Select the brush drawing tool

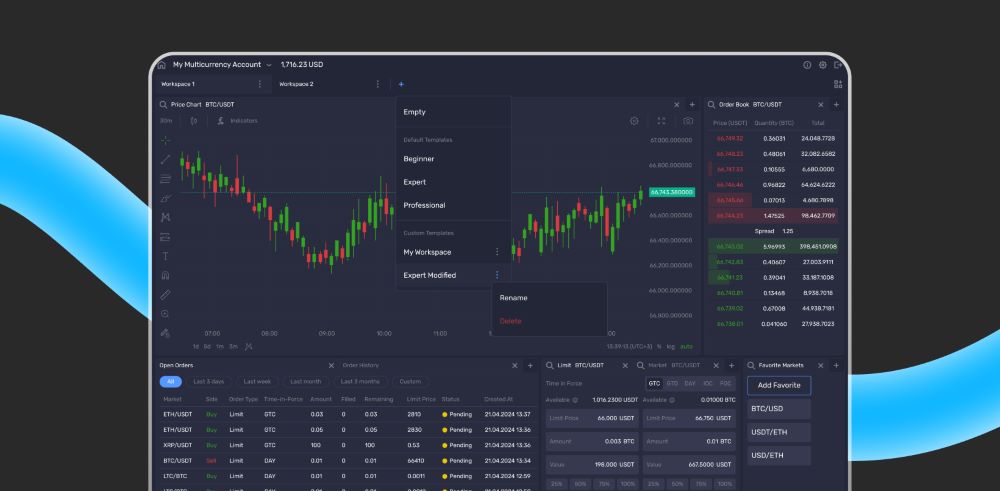tap(166, 198)
